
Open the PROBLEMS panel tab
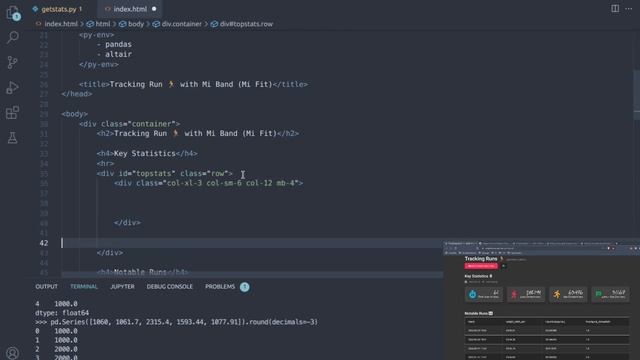[x=220, y=287]
